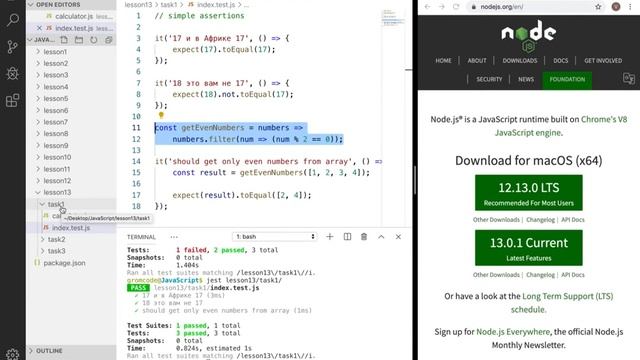The height and width of the screenshot is (360, 640).
Task: Select index.test.js in the explorer tree
Action: pyautogui.click(x=71, y=228)
